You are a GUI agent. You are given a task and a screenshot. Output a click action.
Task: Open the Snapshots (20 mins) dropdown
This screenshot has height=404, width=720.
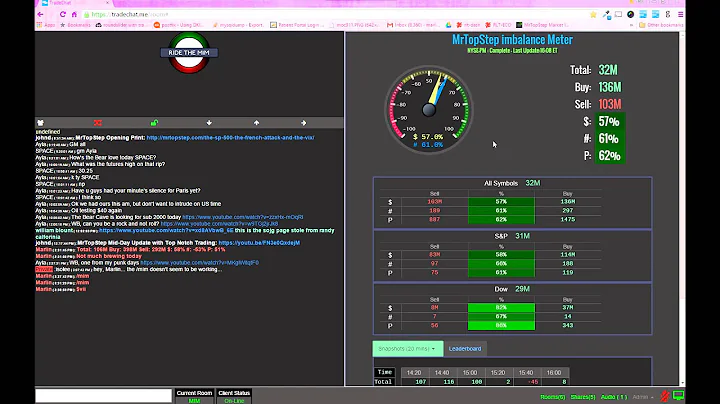pos(408,348)
